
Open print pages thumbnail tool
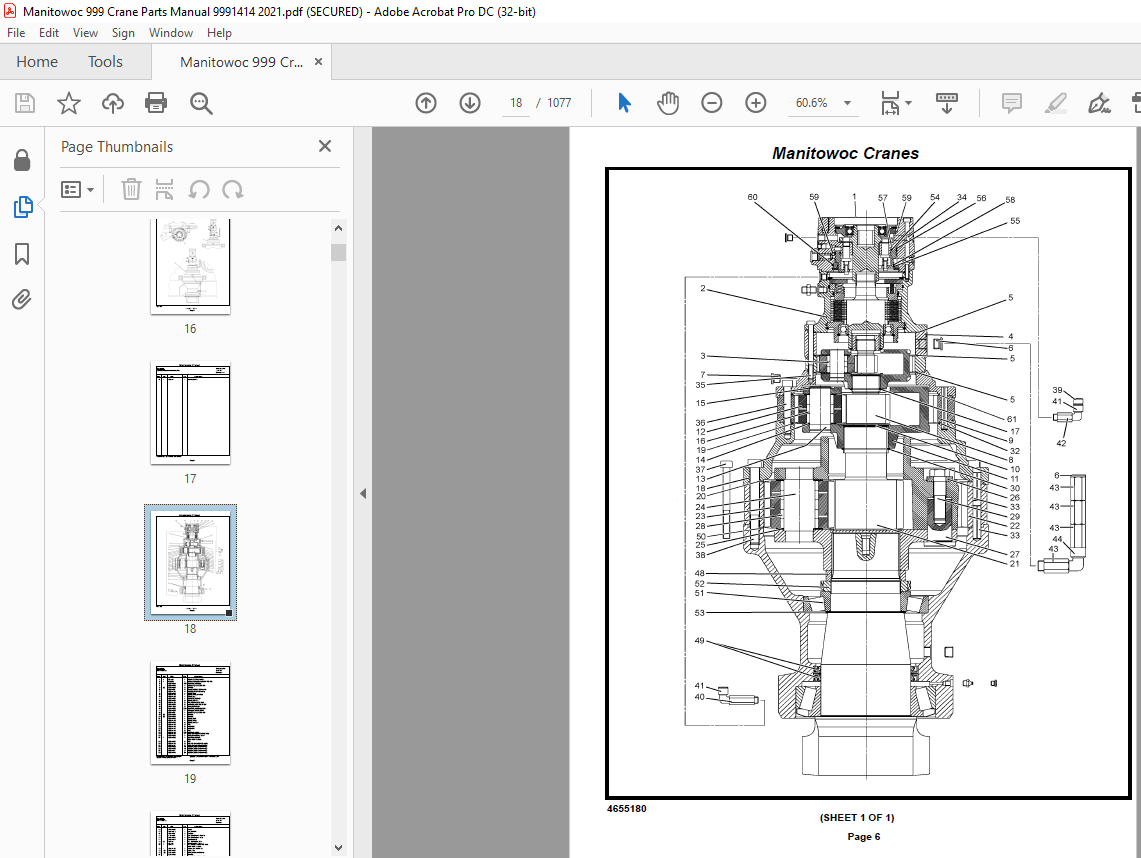click(x=164, y=189)
